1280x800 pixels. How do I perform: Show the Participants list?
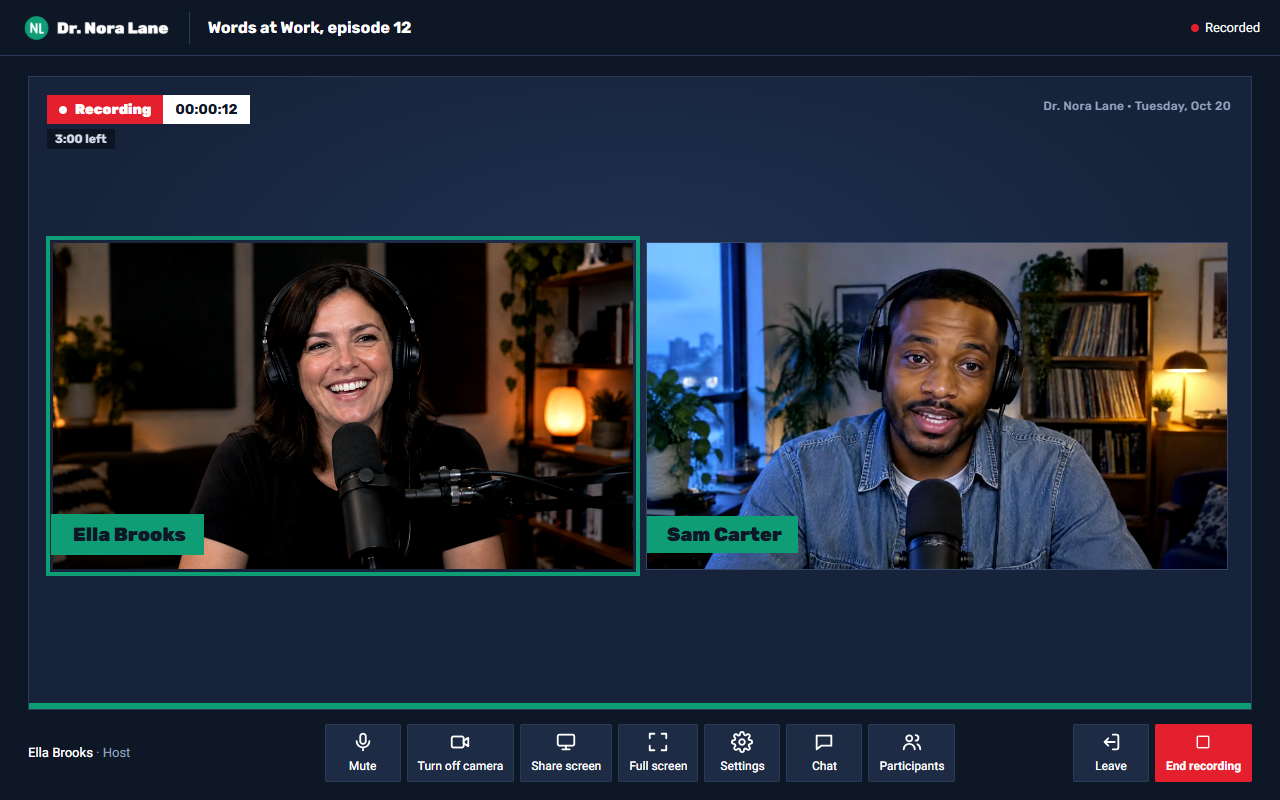(x=911, y=753)
